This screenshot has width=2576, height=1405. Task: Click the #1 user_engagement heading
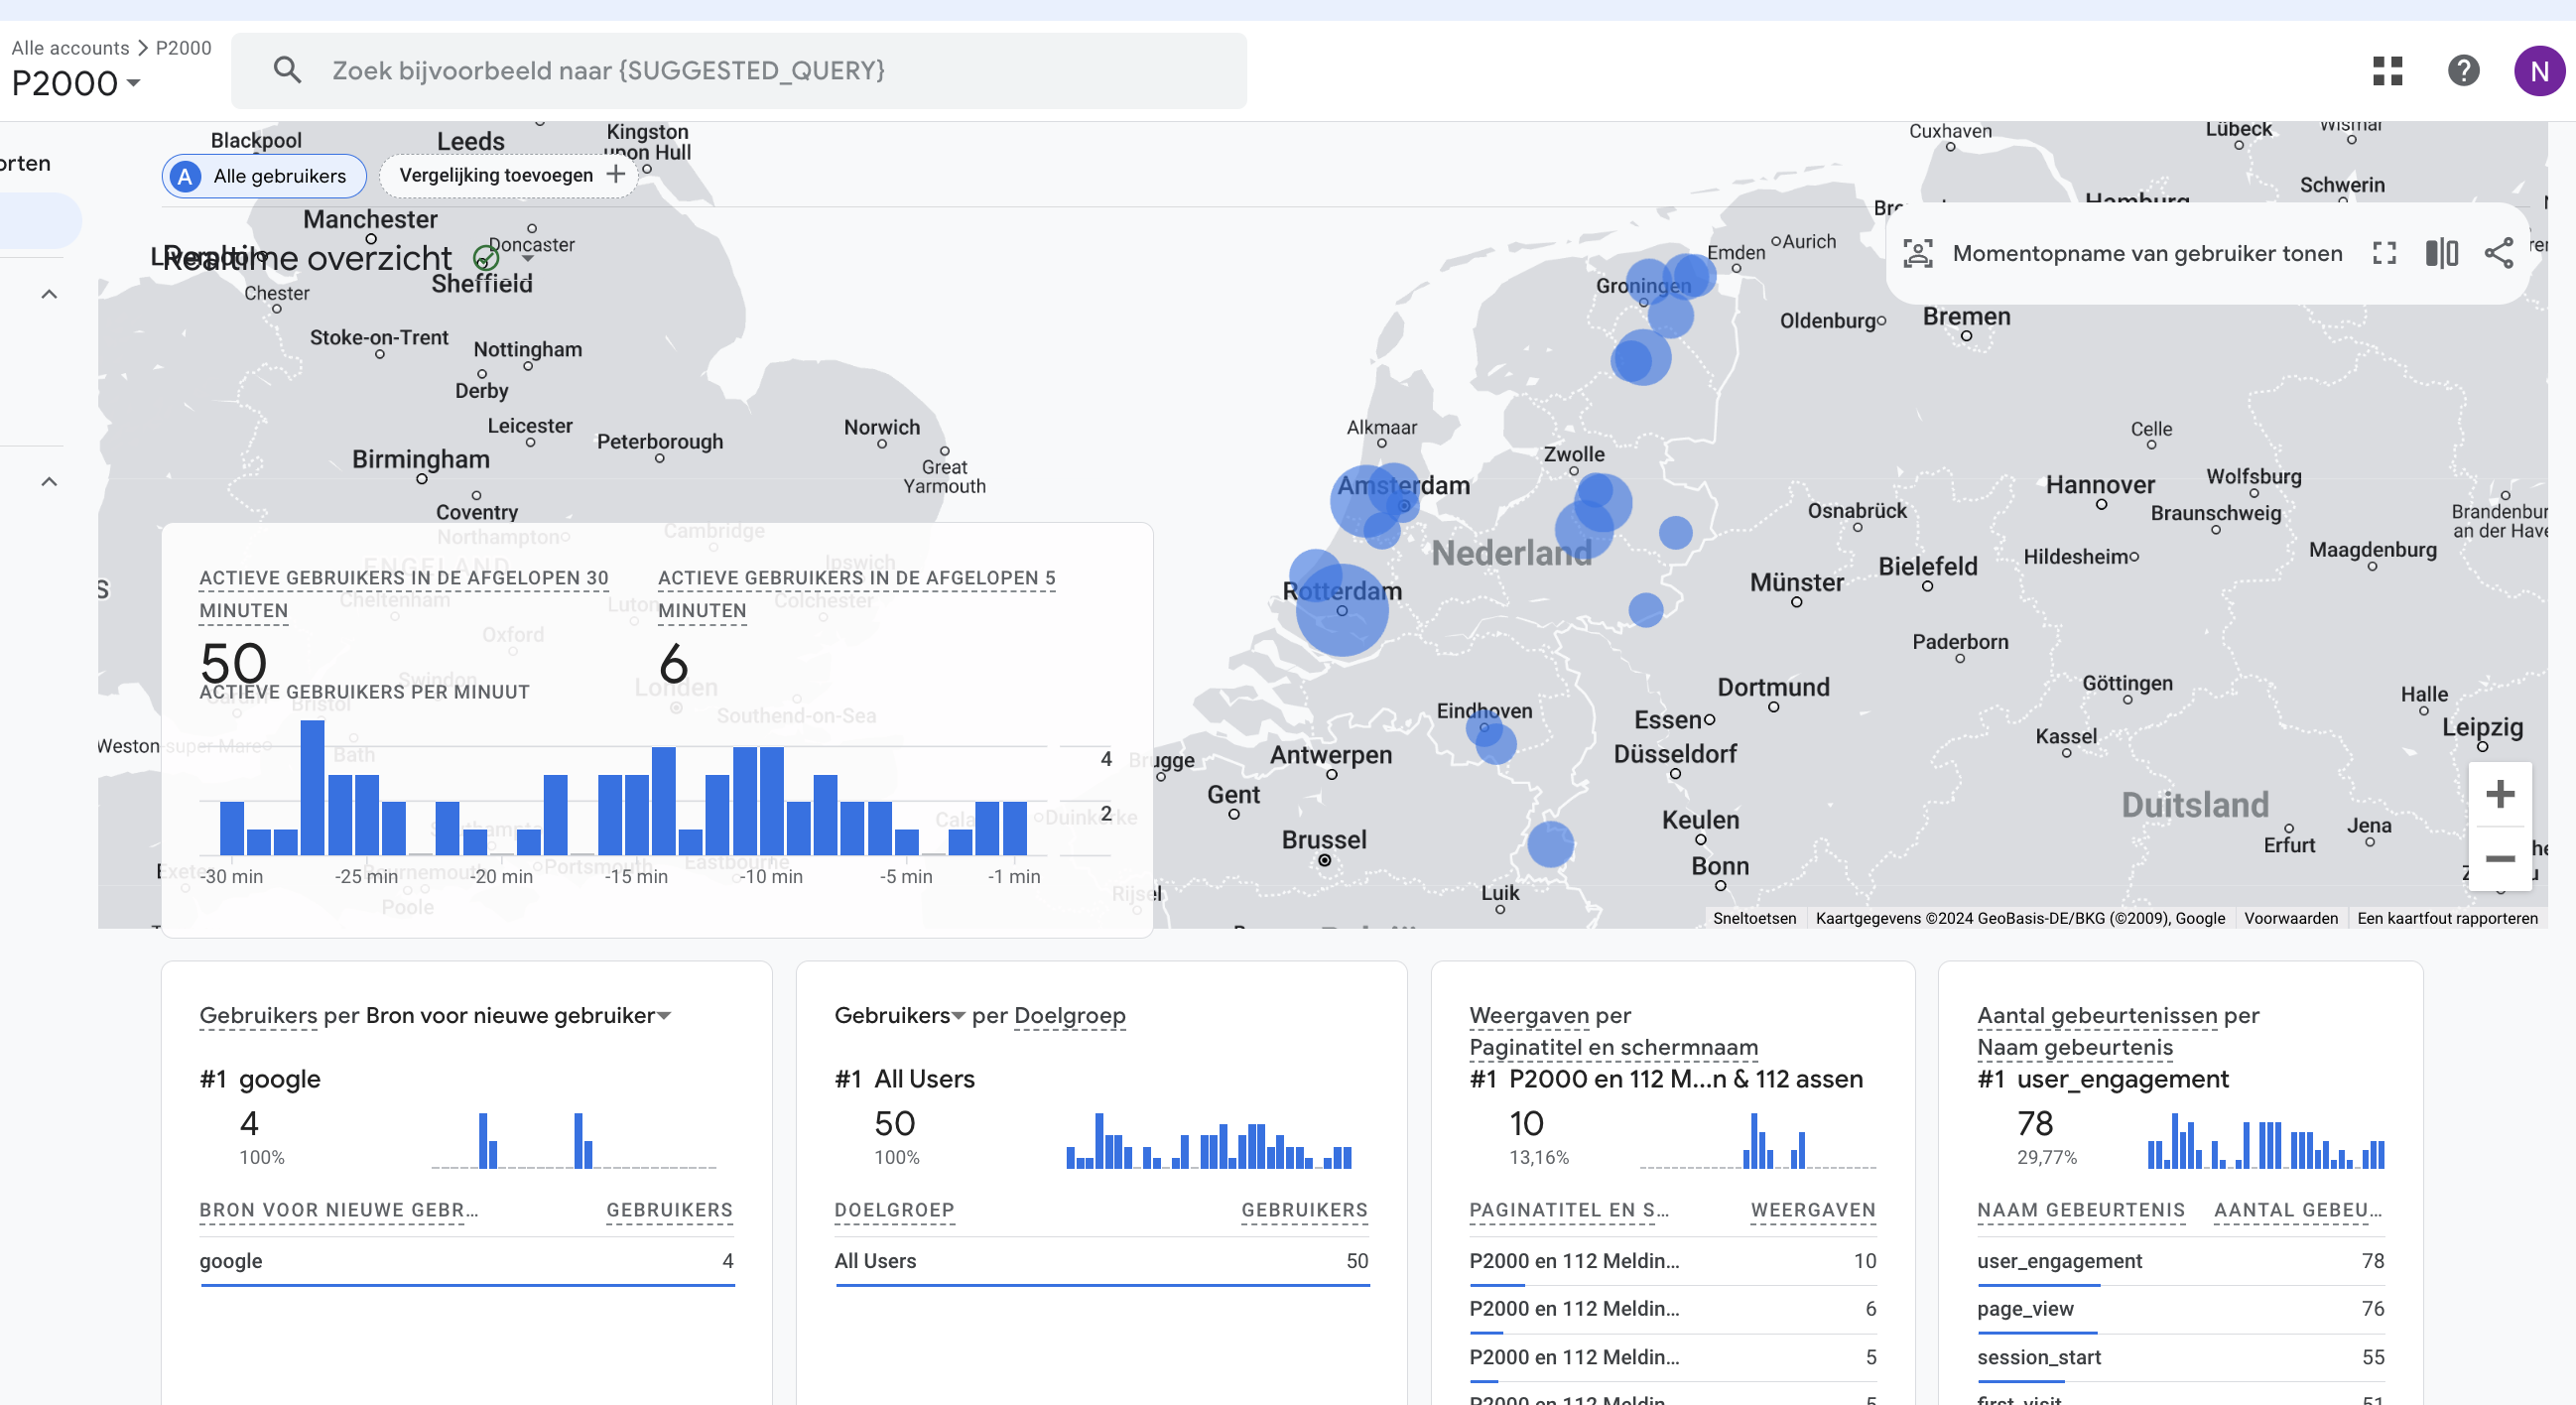2102,1079
